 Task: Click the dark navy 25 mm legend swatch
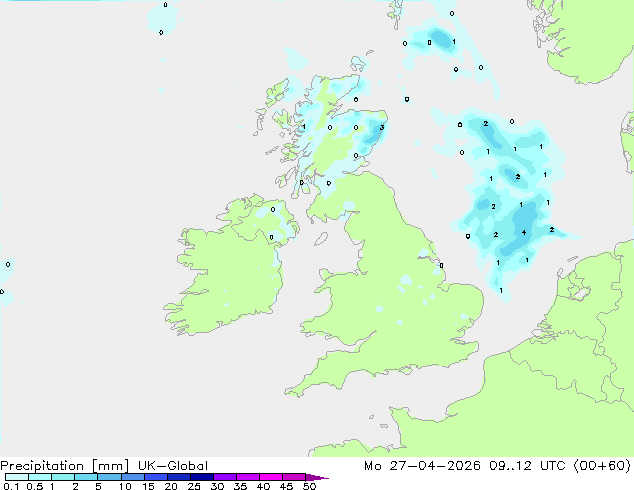click(x=202, y=477)
